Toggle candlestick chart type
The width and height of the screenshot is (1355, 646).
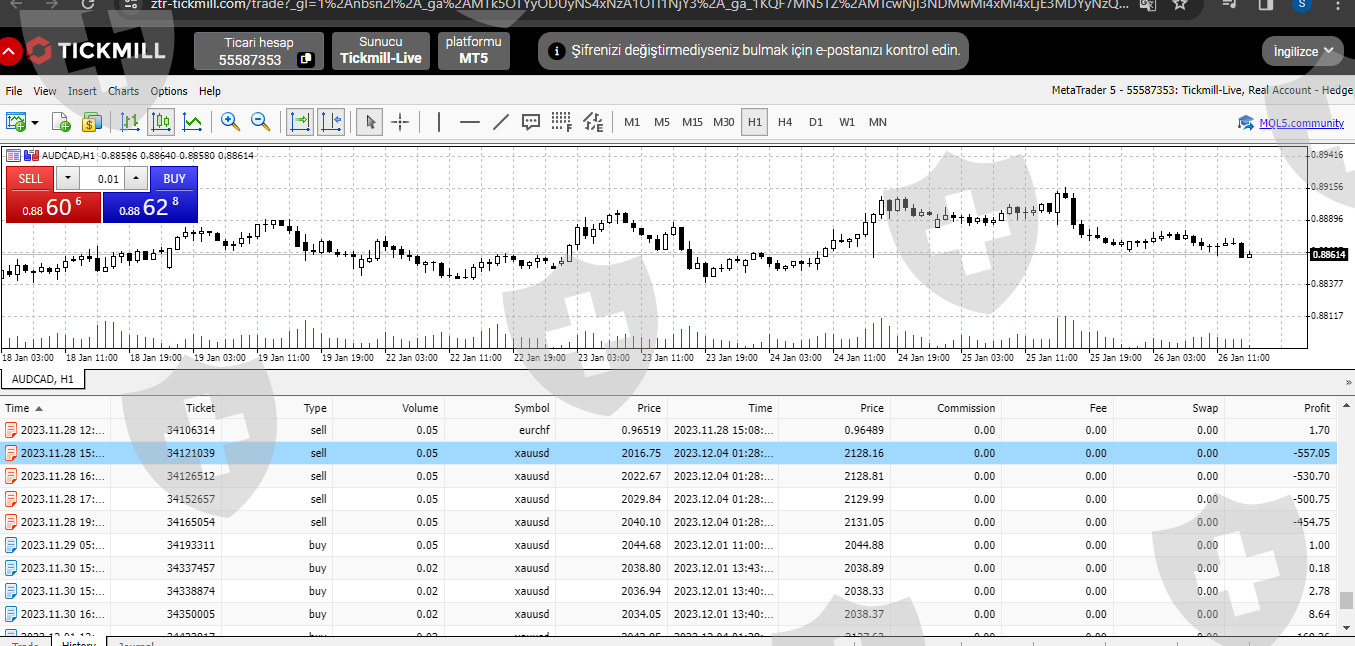point(161,122)
